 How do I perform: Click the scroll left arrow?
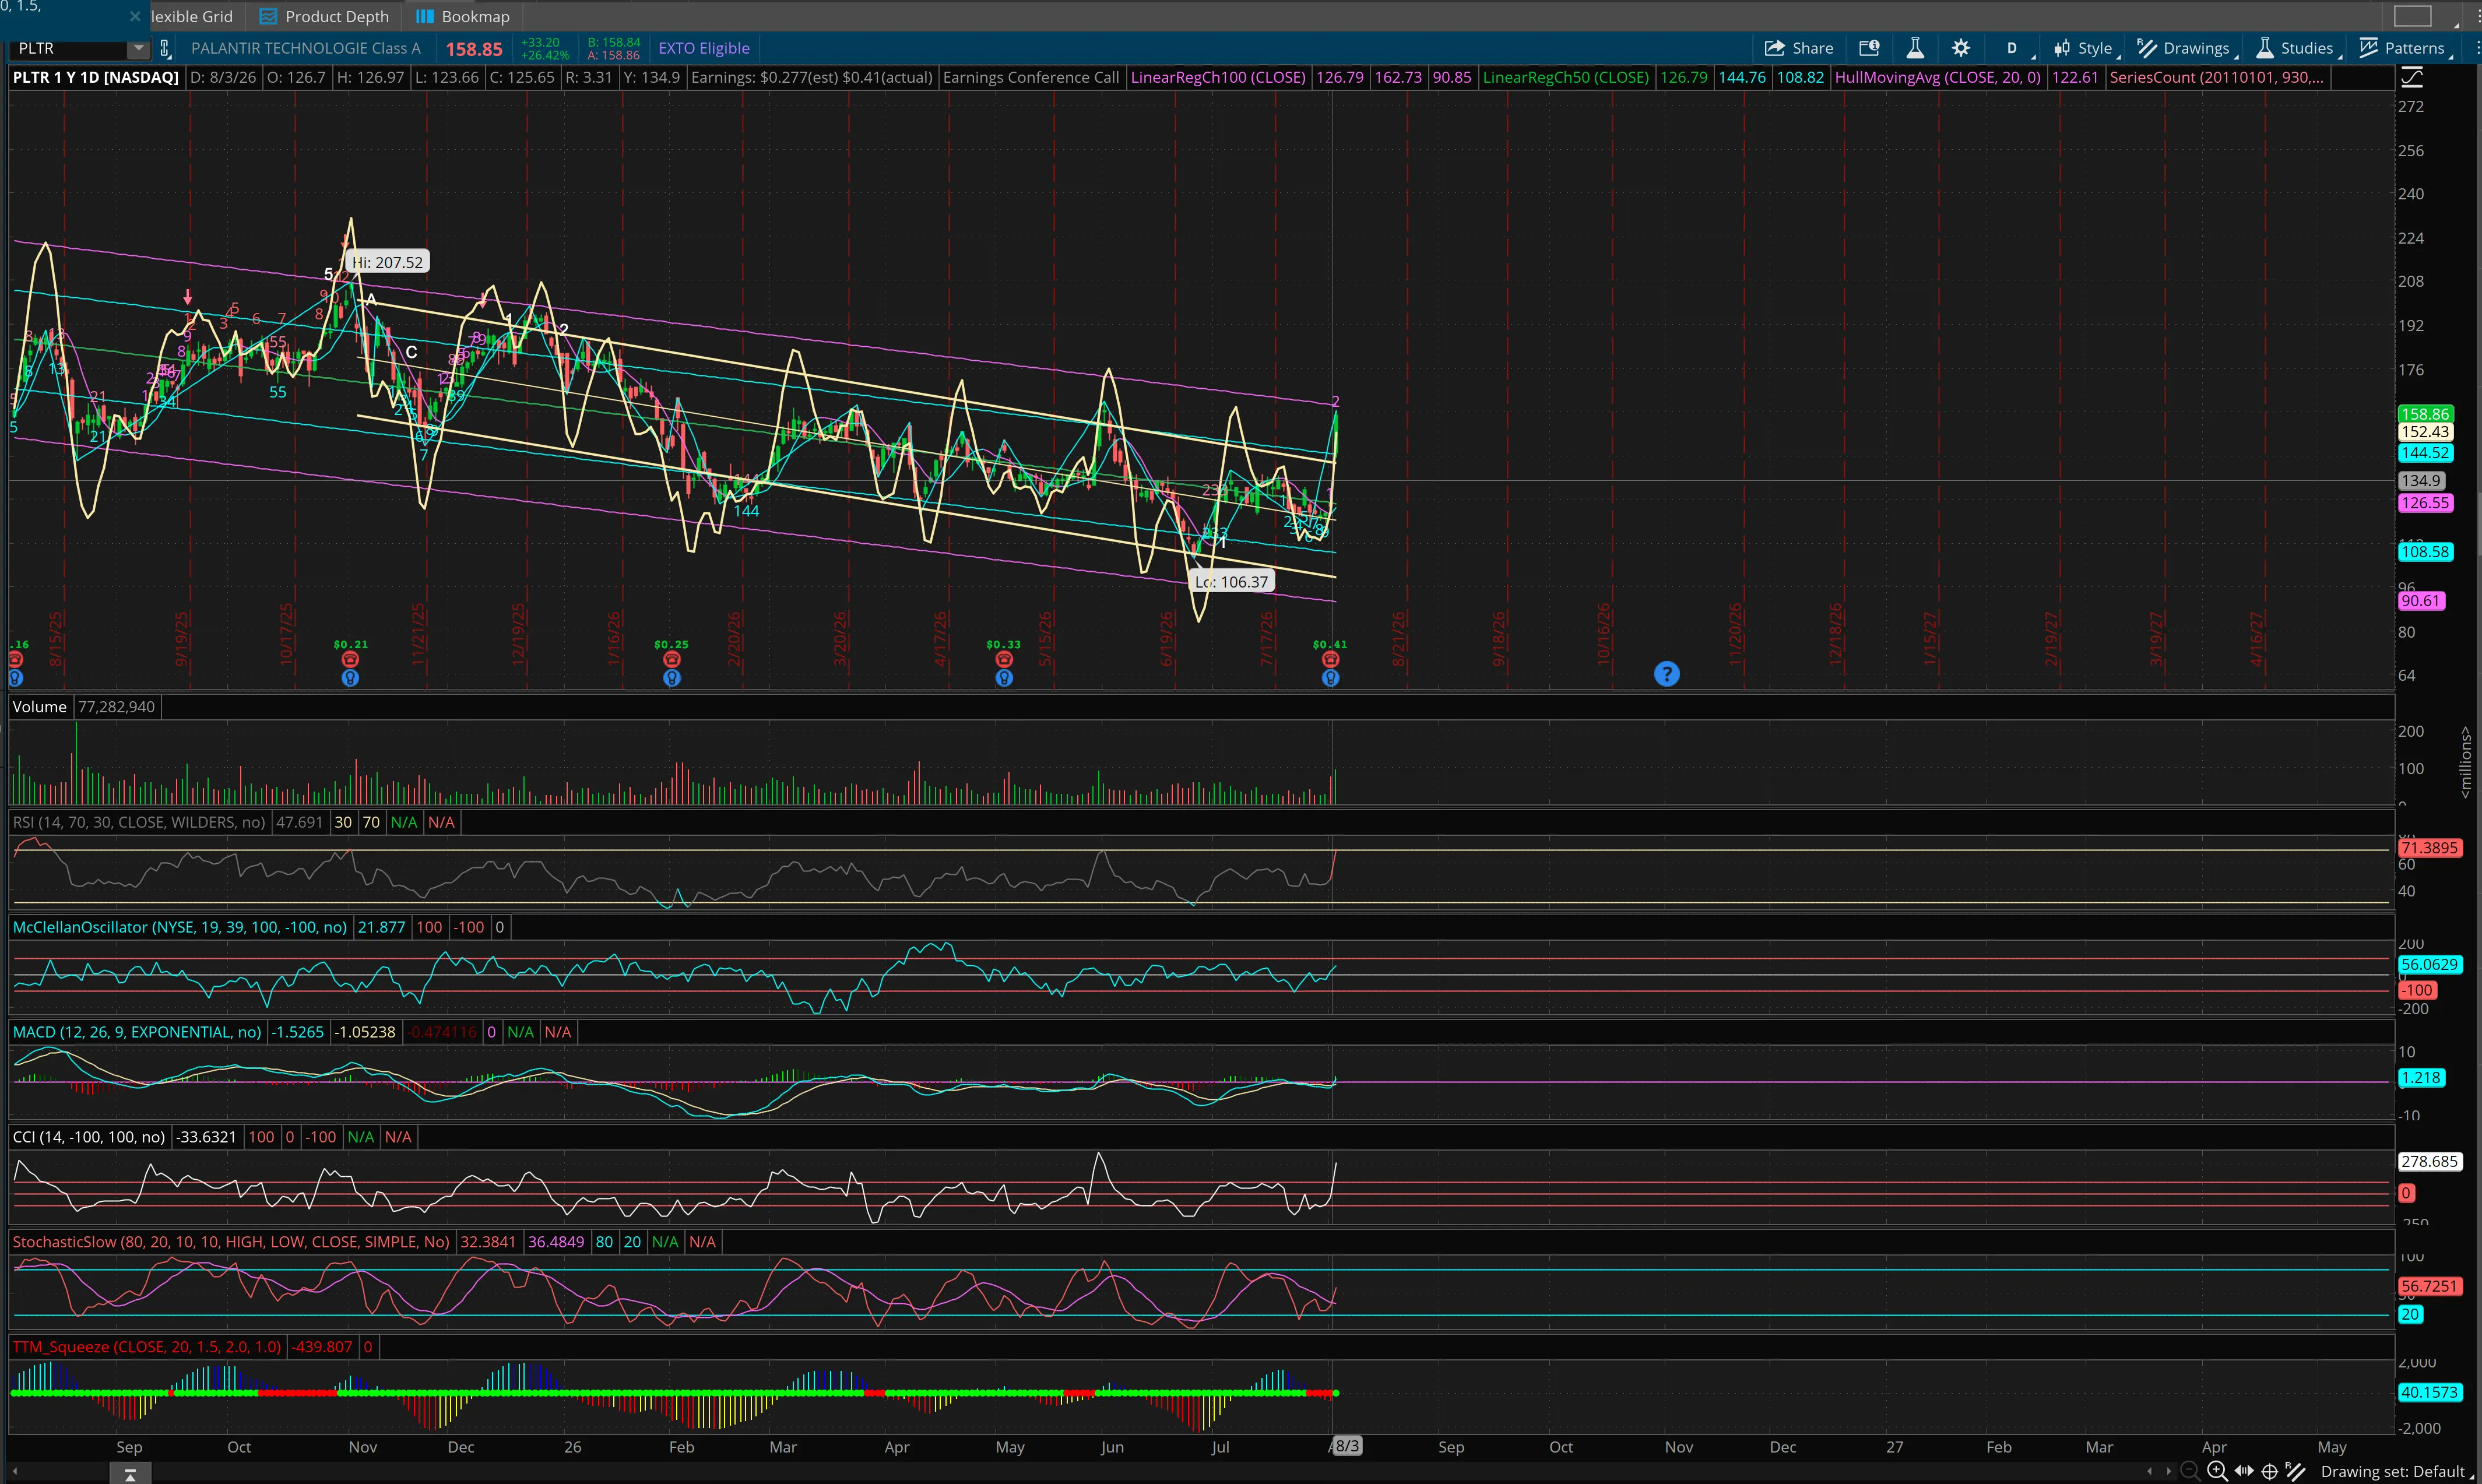coord(2150,1471)
